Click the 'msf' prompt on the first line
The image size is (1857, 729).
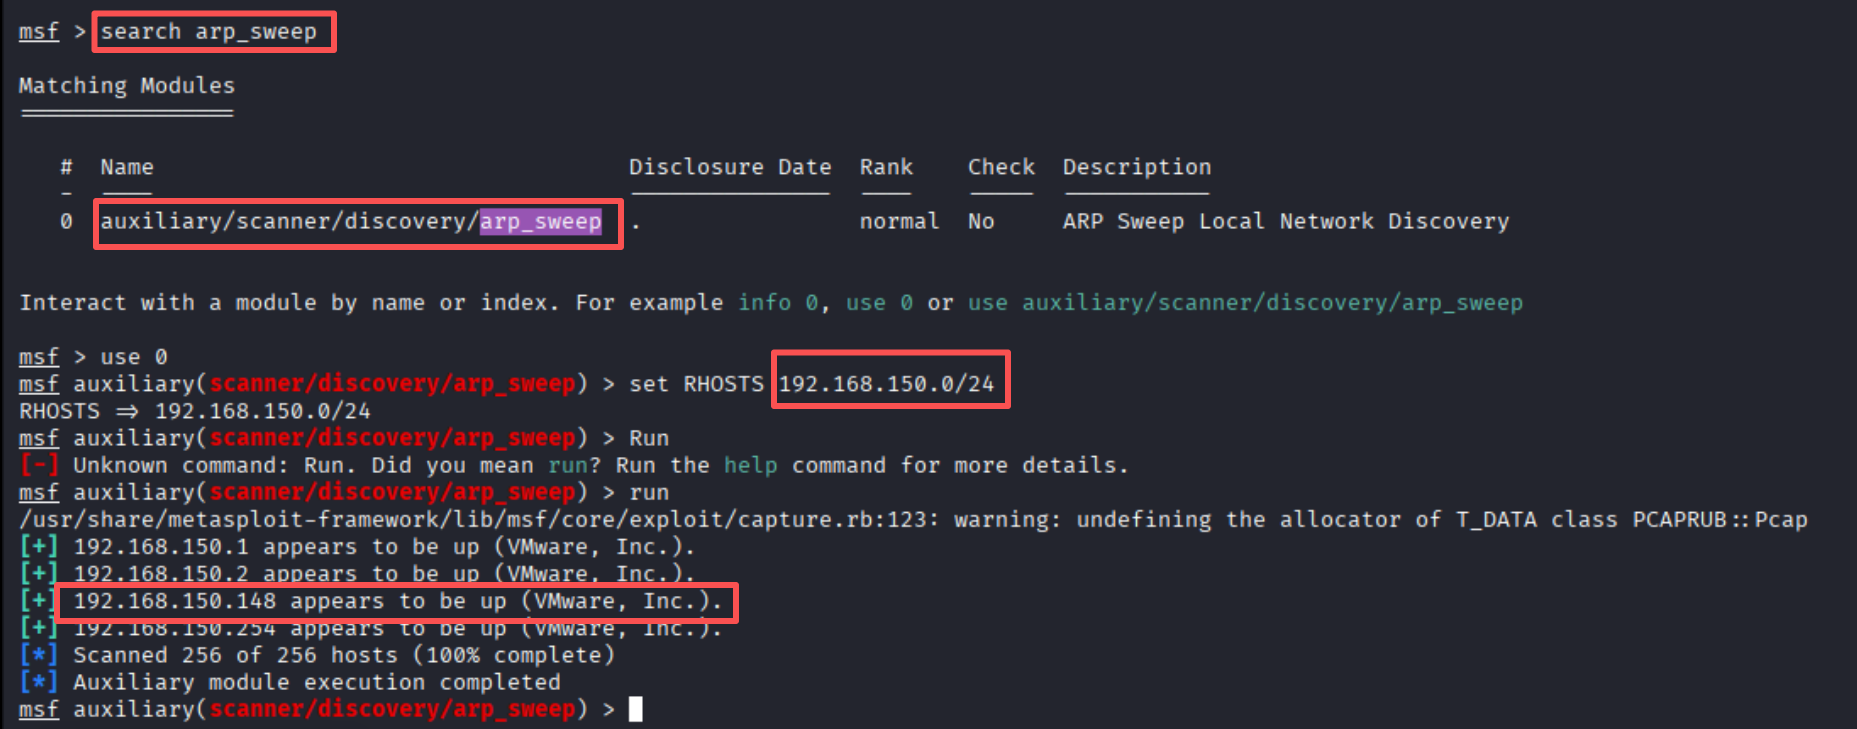pos(39,32)
